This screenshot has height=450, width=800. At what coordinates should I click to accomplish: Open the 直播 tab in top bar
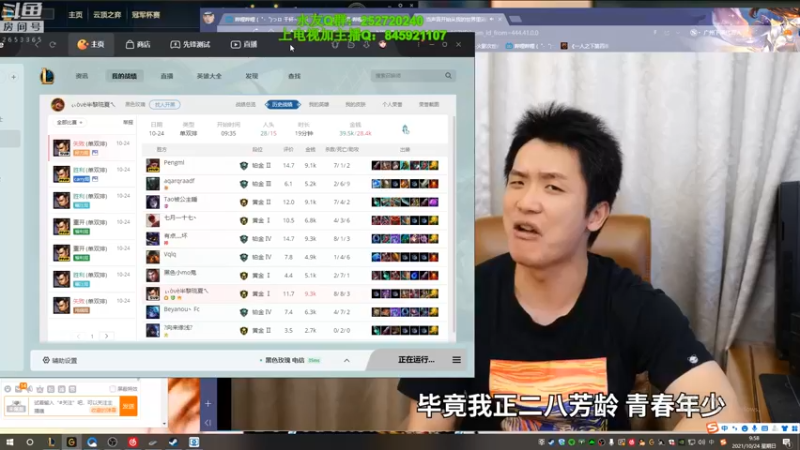pos(244,44)
